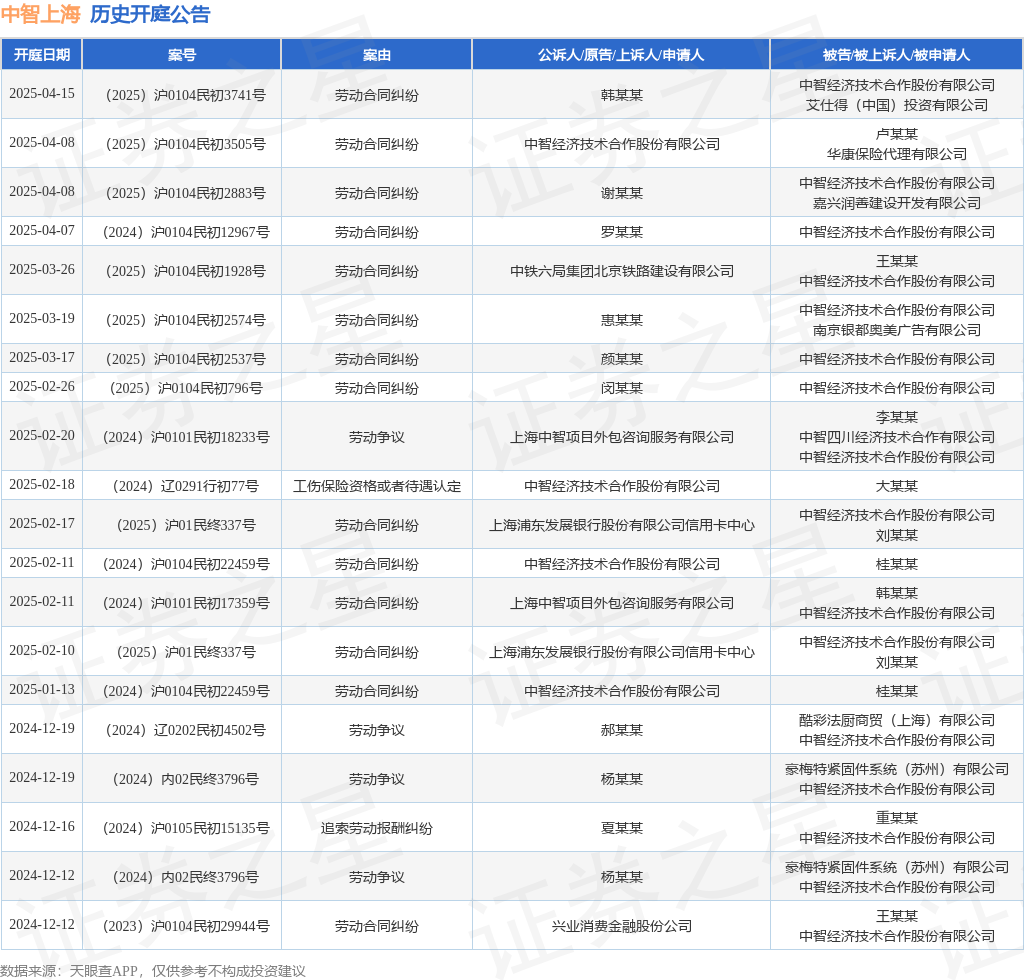Click date cell 2024-12-16
The width and height of the screenshot is (1024, 980).
[x=42, y=827]
